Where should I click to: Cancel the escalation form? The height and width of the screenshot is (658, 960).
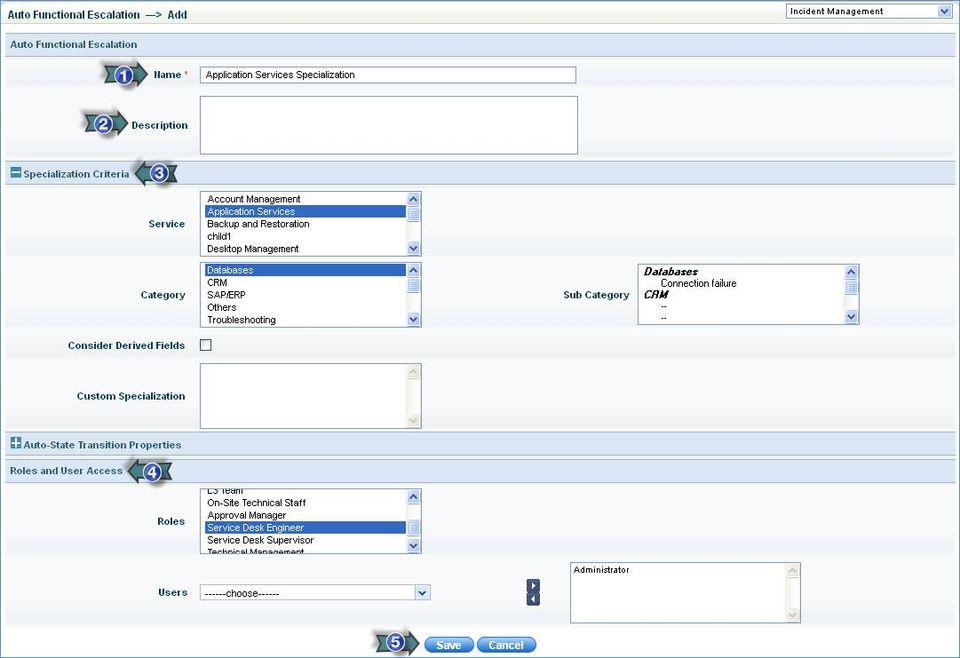[506, 645]
